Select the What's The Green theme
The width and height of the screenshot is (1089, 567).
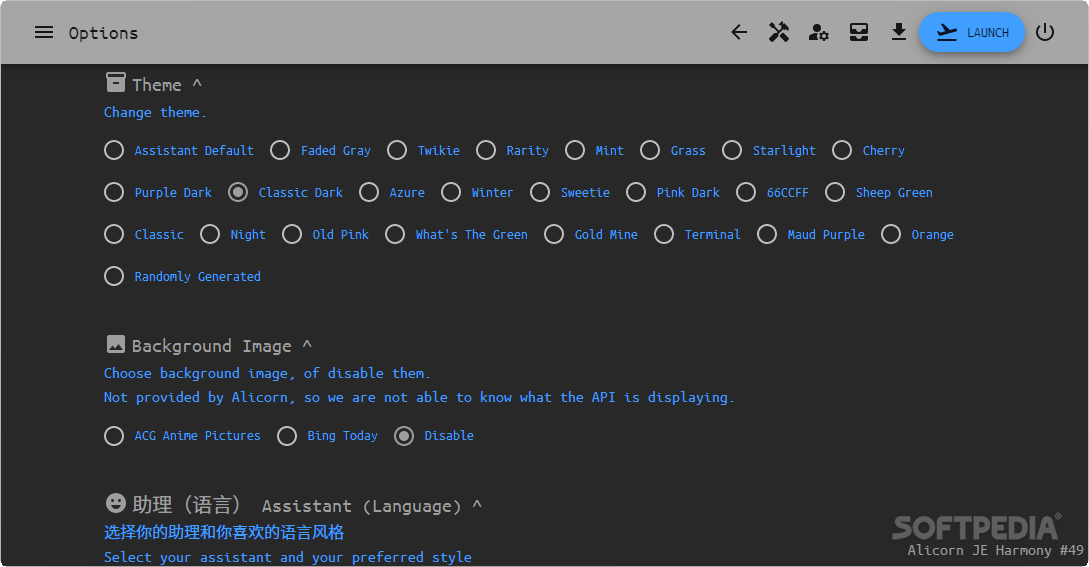point(395,234)
